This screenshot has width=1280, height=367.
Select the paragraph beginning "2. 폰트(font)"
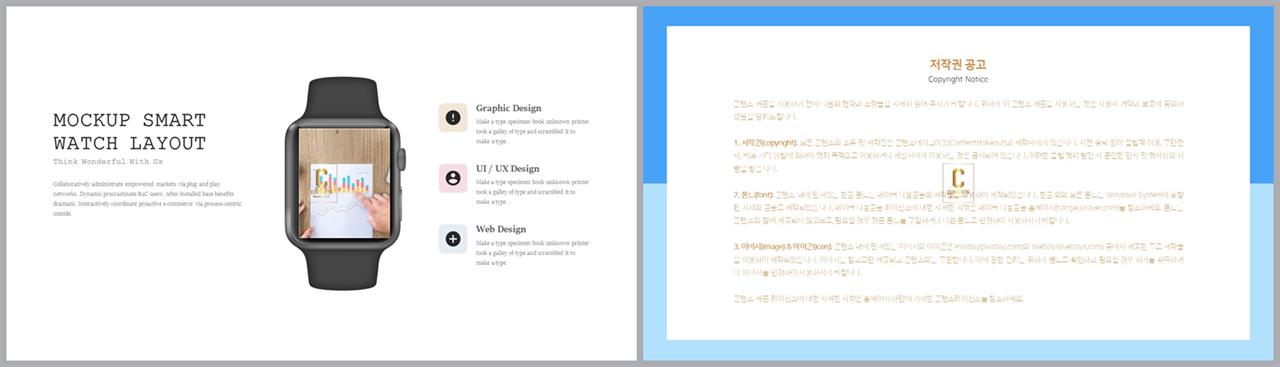957,209
